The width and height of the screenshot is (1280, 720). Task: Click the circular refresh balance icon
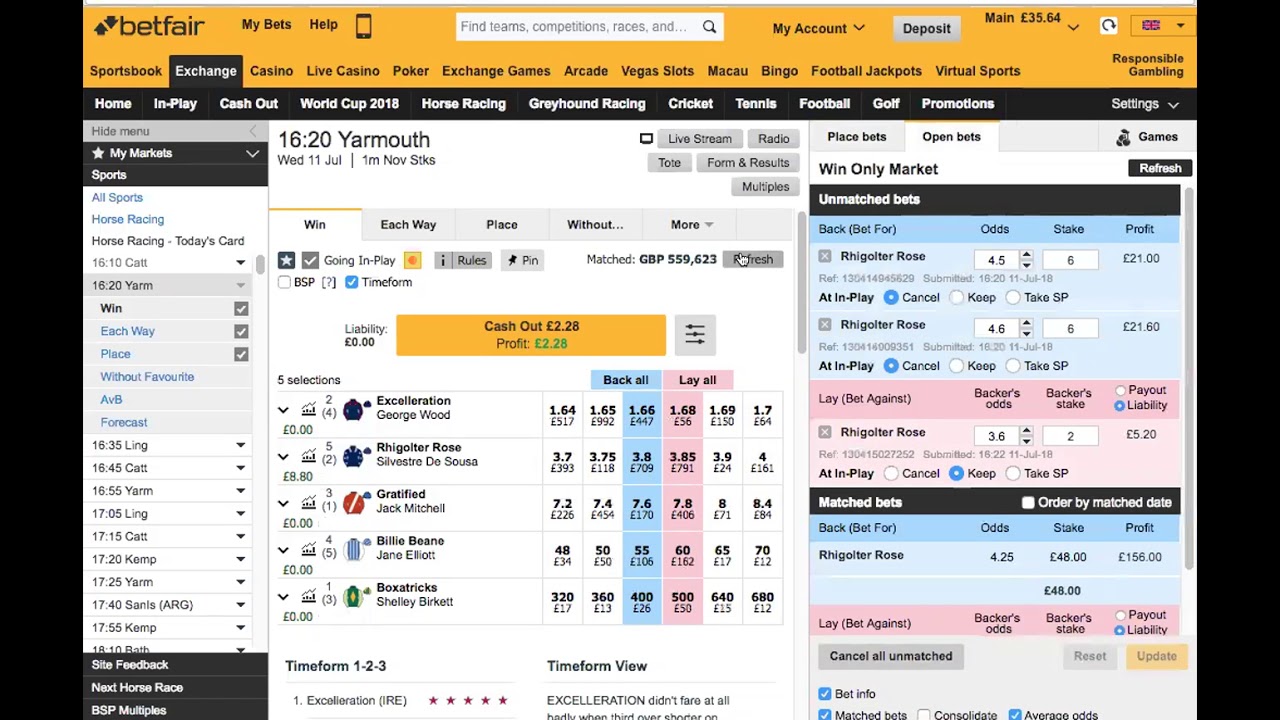(x=1108, y=26)
